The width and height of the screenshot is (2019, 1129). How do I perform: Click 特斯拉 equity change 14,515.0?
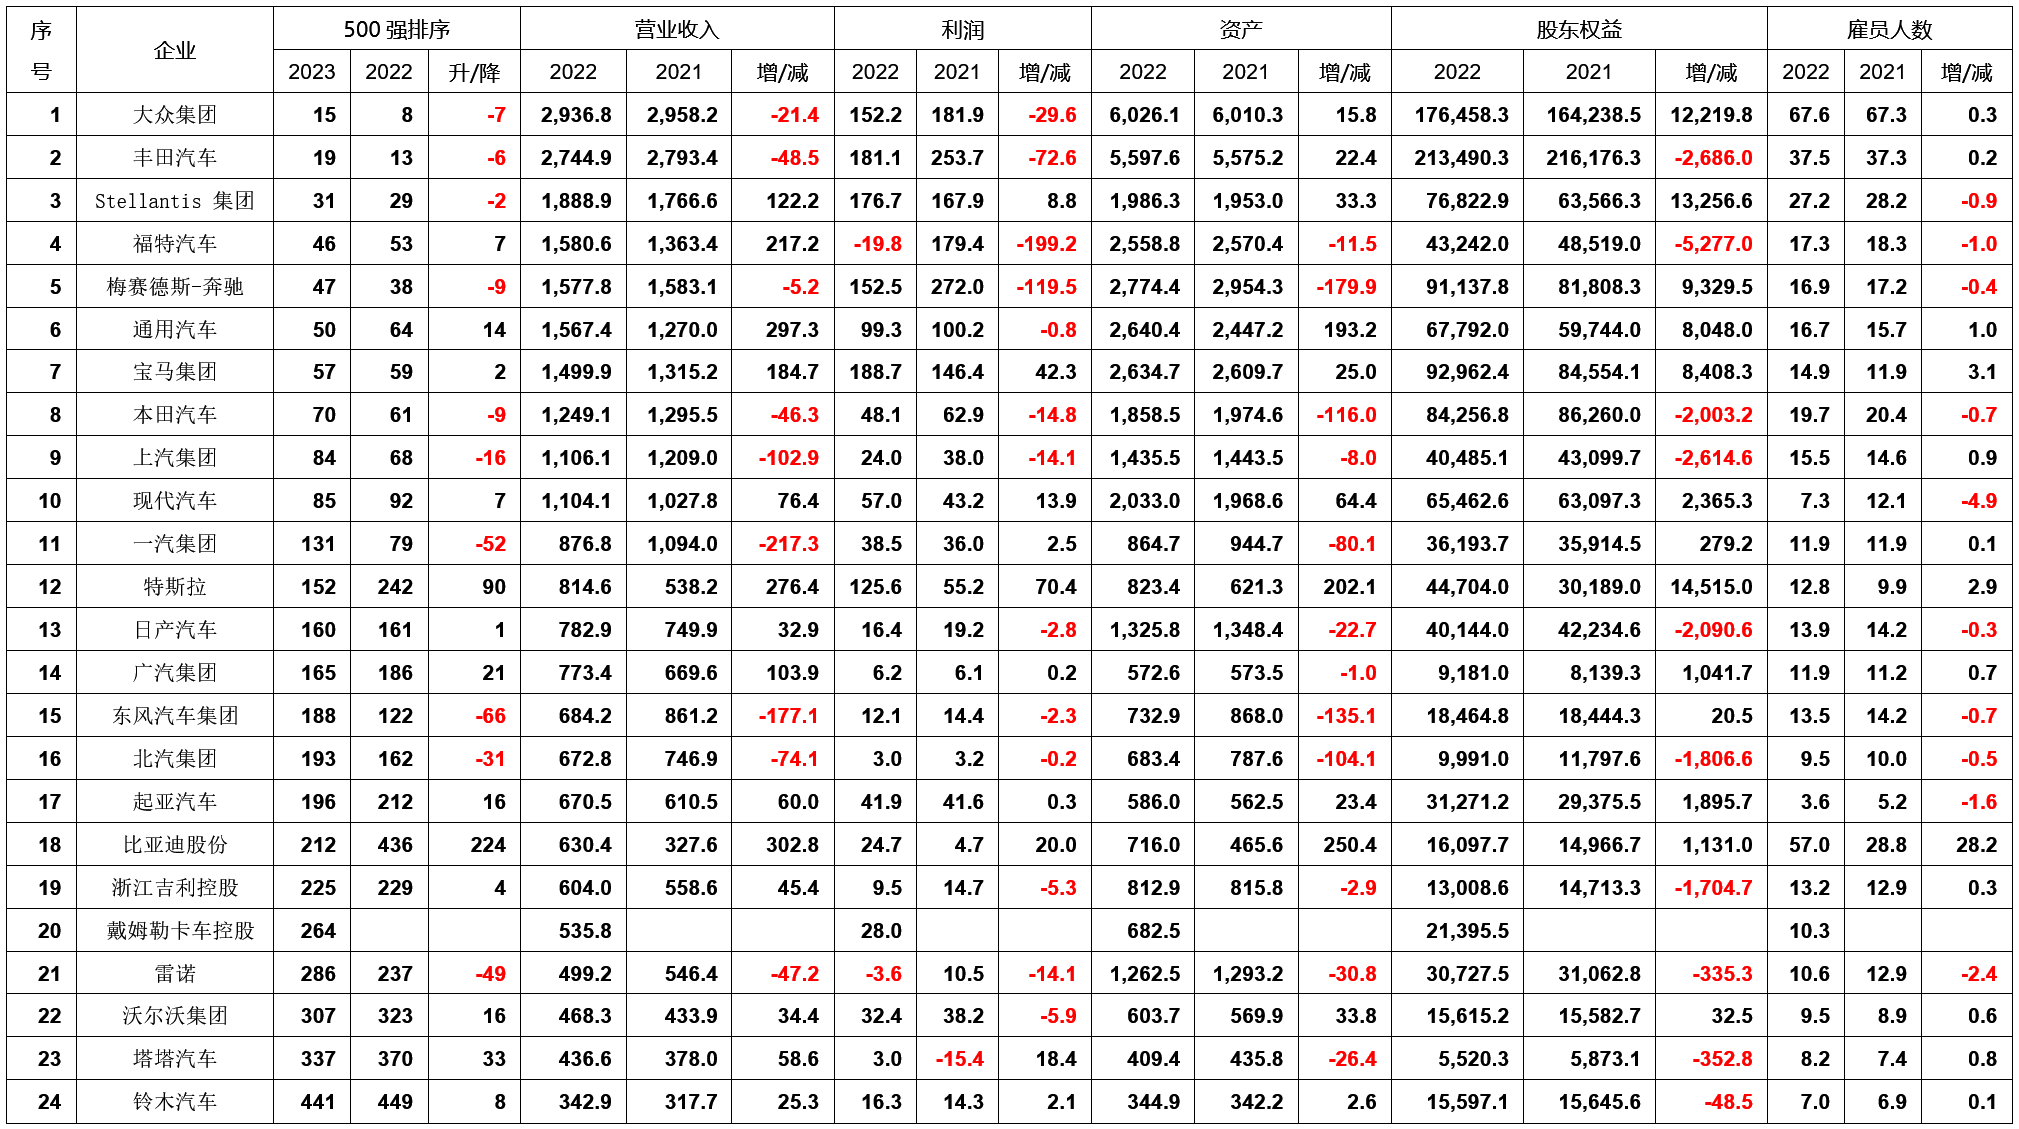1711,587
